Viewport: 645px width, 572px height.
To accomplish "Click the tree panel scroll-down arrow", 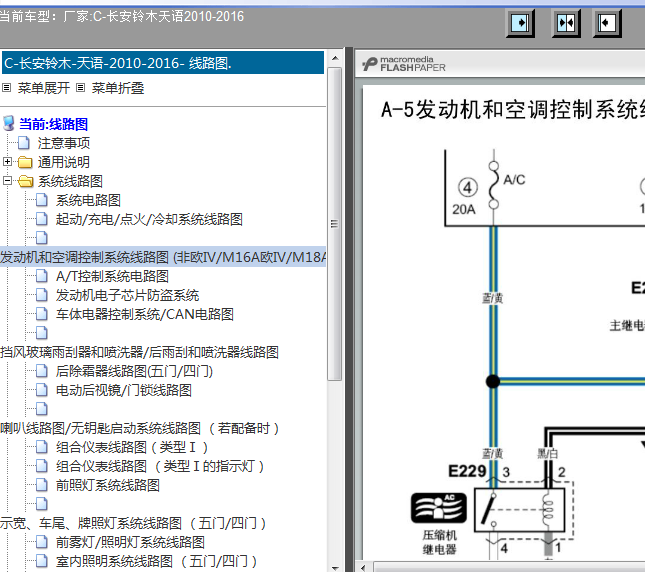I will tap(335, 568).
